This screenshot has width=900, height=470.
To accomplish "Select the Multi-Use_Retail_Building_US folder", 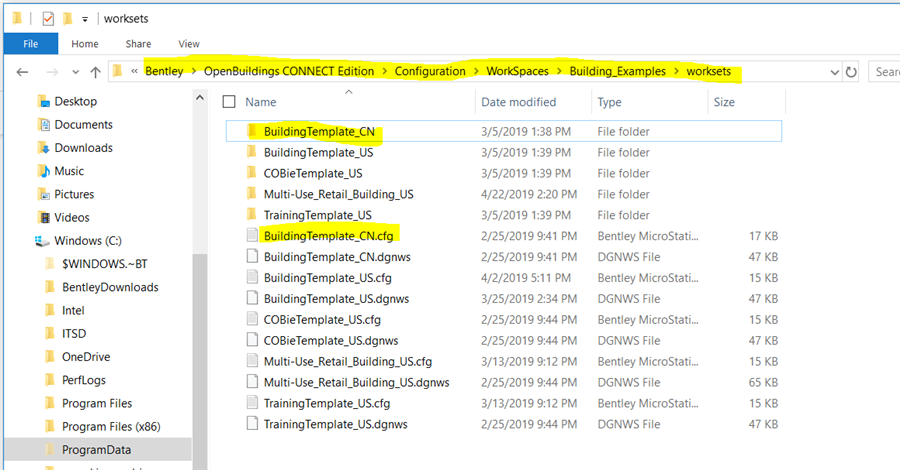I will coord(339,194).
